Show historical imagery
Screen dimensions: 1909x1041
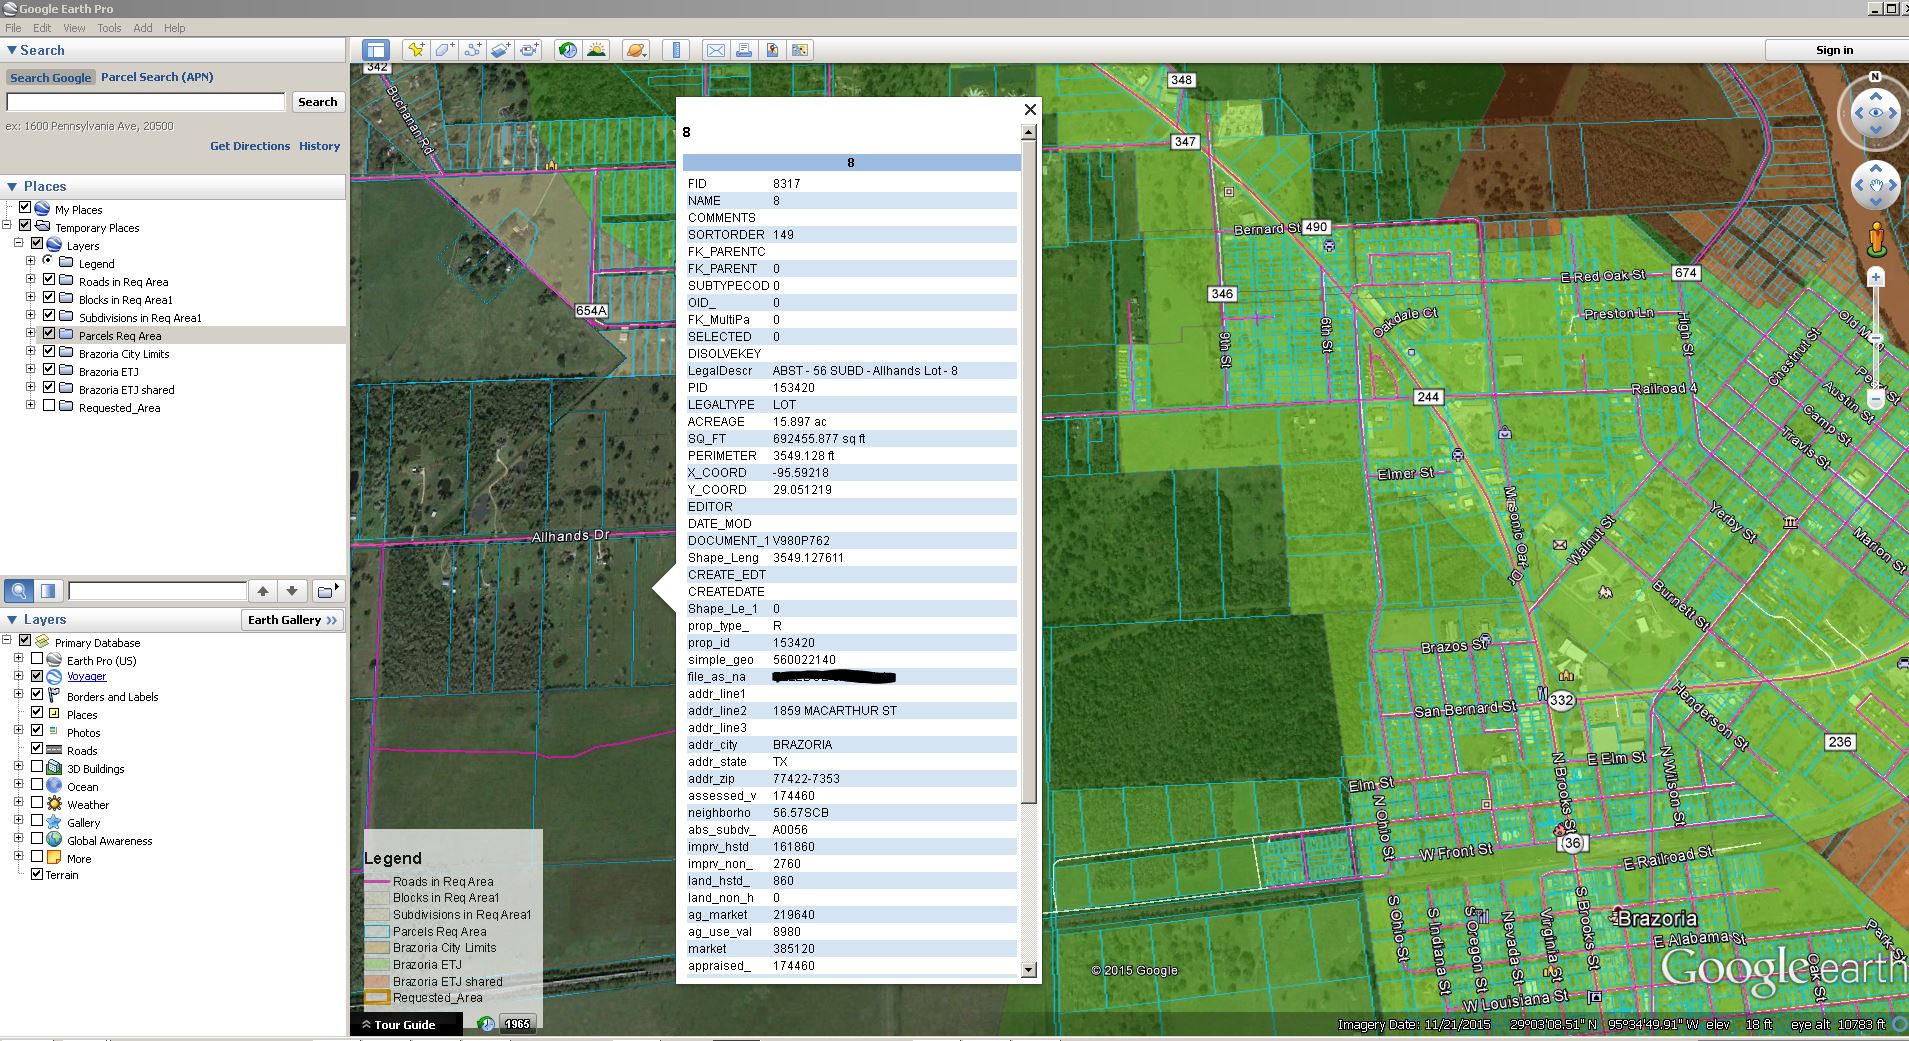[x=567, y=49]
